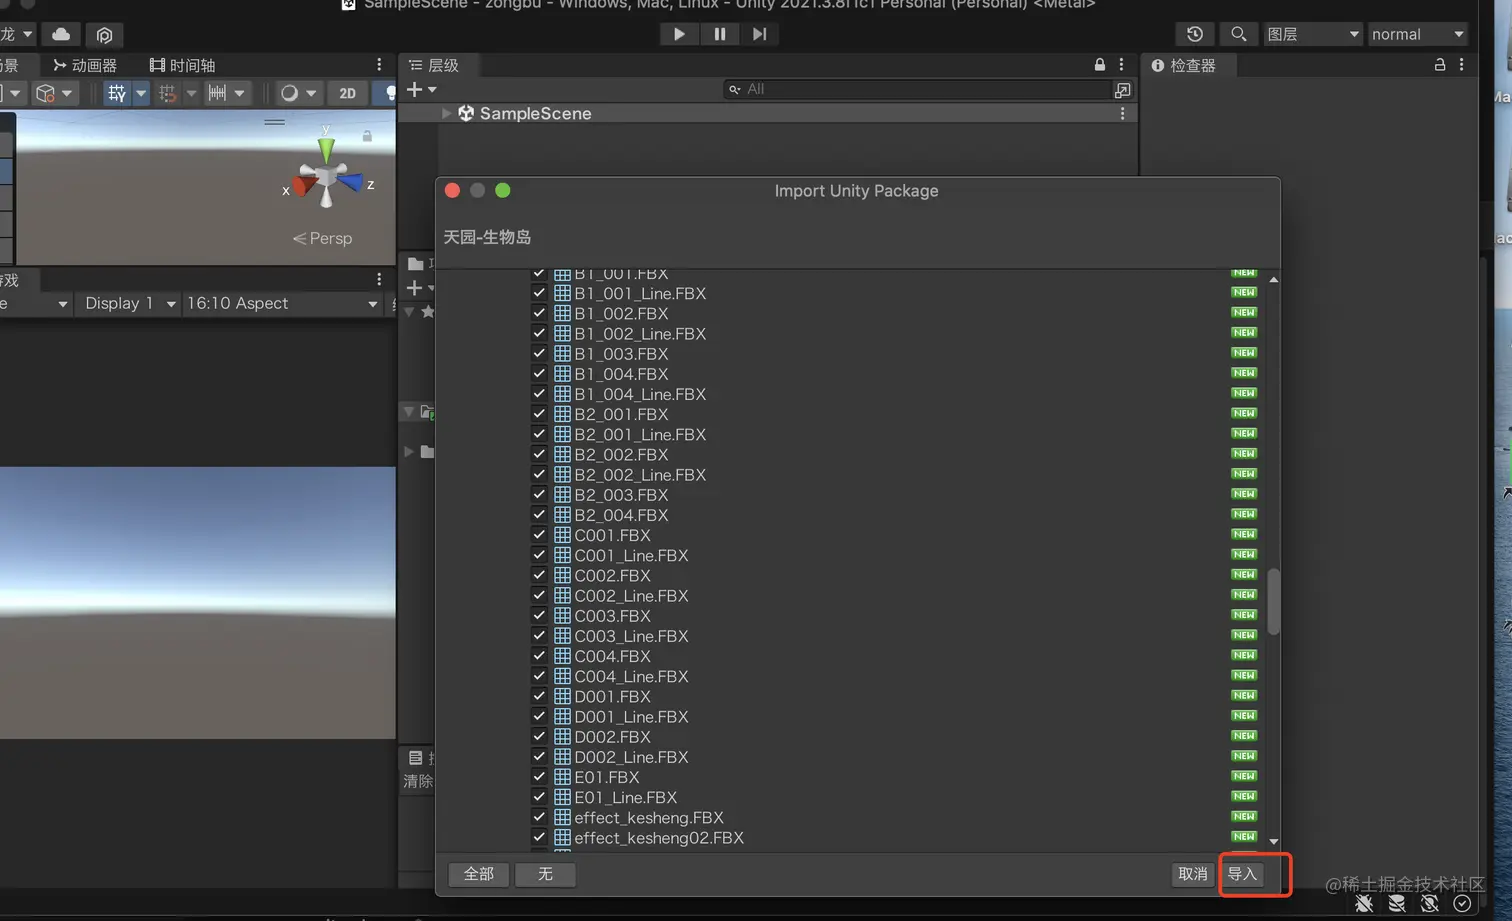The image size is (1512, 921).
Task: Click the 无 button to deselect all
Action: pyautogui.click(x=545, y=874)
